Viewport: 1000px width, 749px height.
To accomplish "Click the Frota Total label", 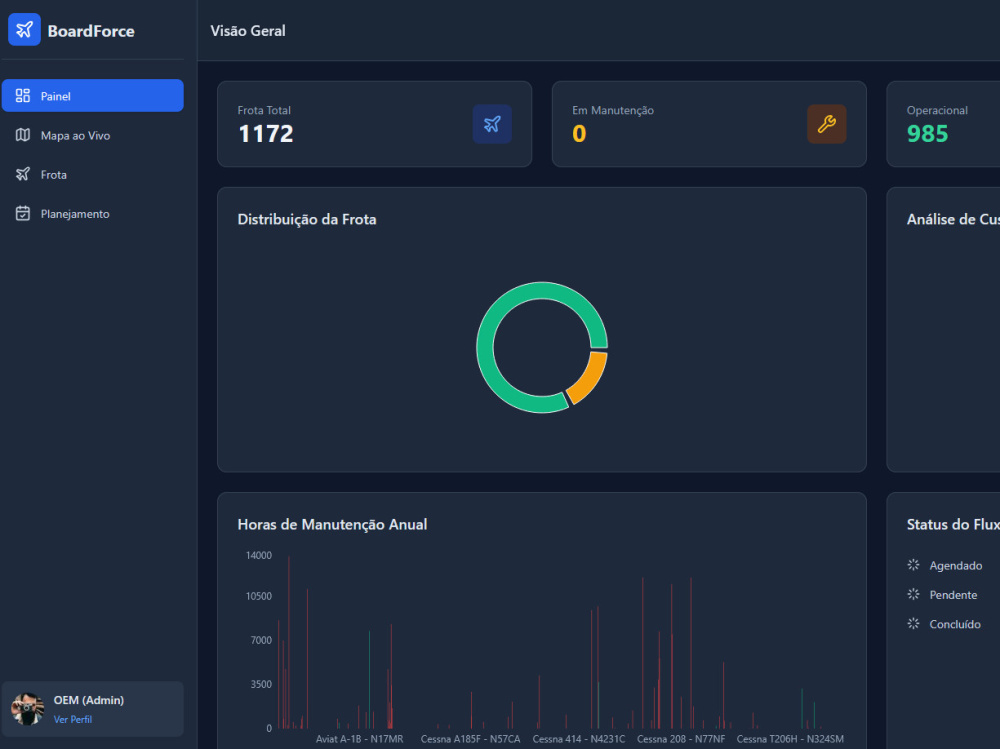I will pyautogui.click(x=264, y=110).
